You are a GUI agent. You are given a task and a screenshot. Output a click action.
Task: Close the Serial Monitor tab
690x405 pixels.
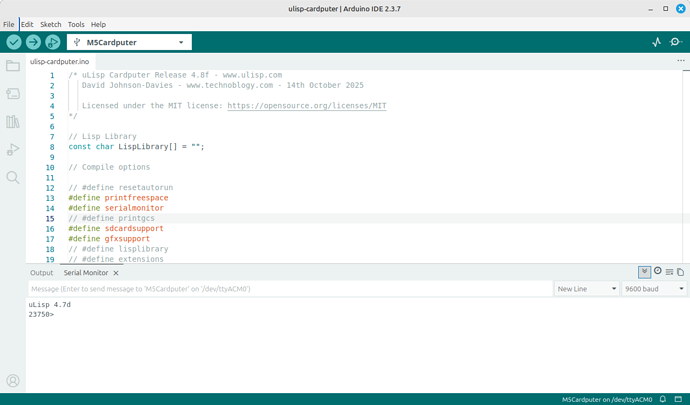[116, 273]
